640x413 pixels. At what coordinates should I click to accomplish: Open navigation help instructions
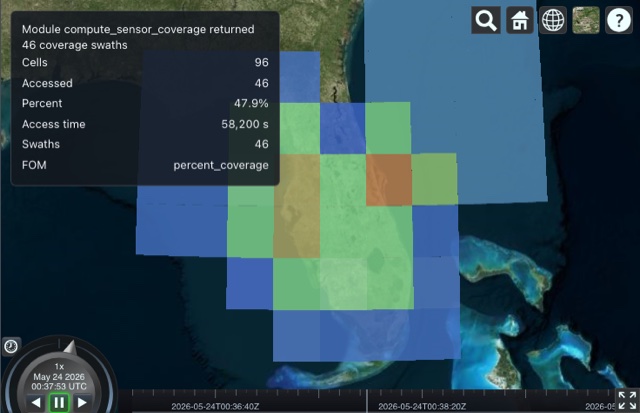[x=619, y=20]
